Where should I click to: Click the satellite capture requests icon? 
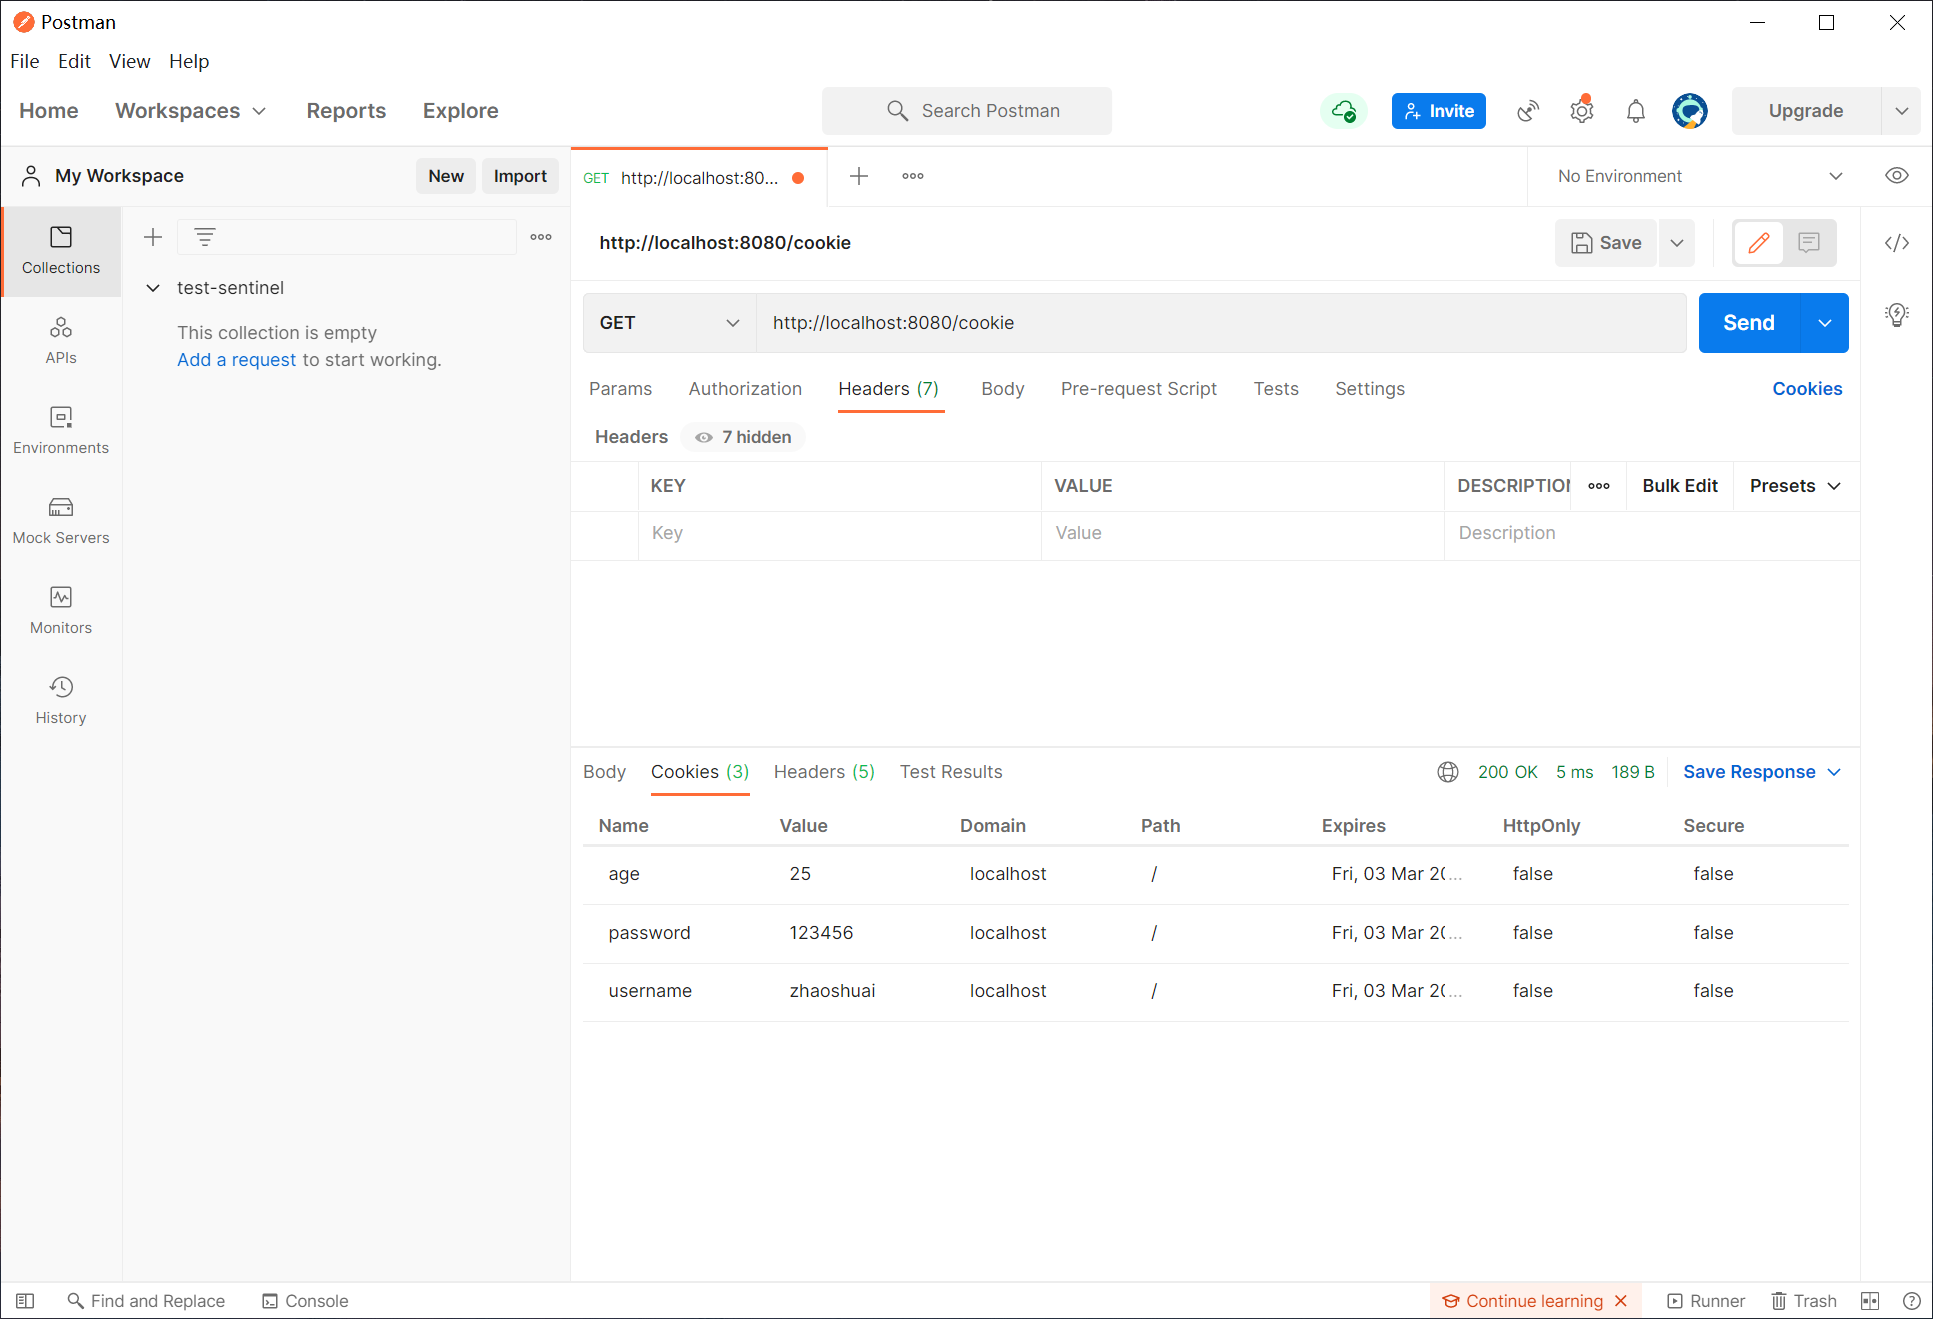(x=1528, y=111)
